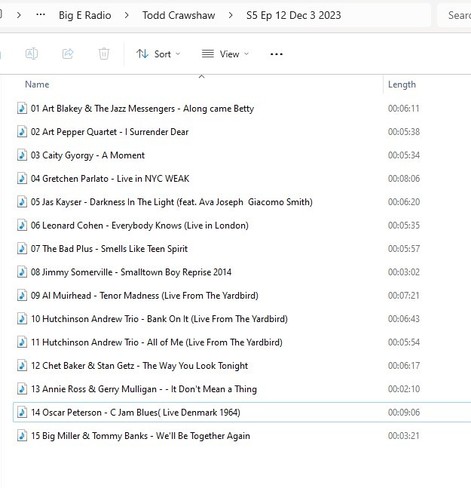Sort by the Name column header

[37, 84]
